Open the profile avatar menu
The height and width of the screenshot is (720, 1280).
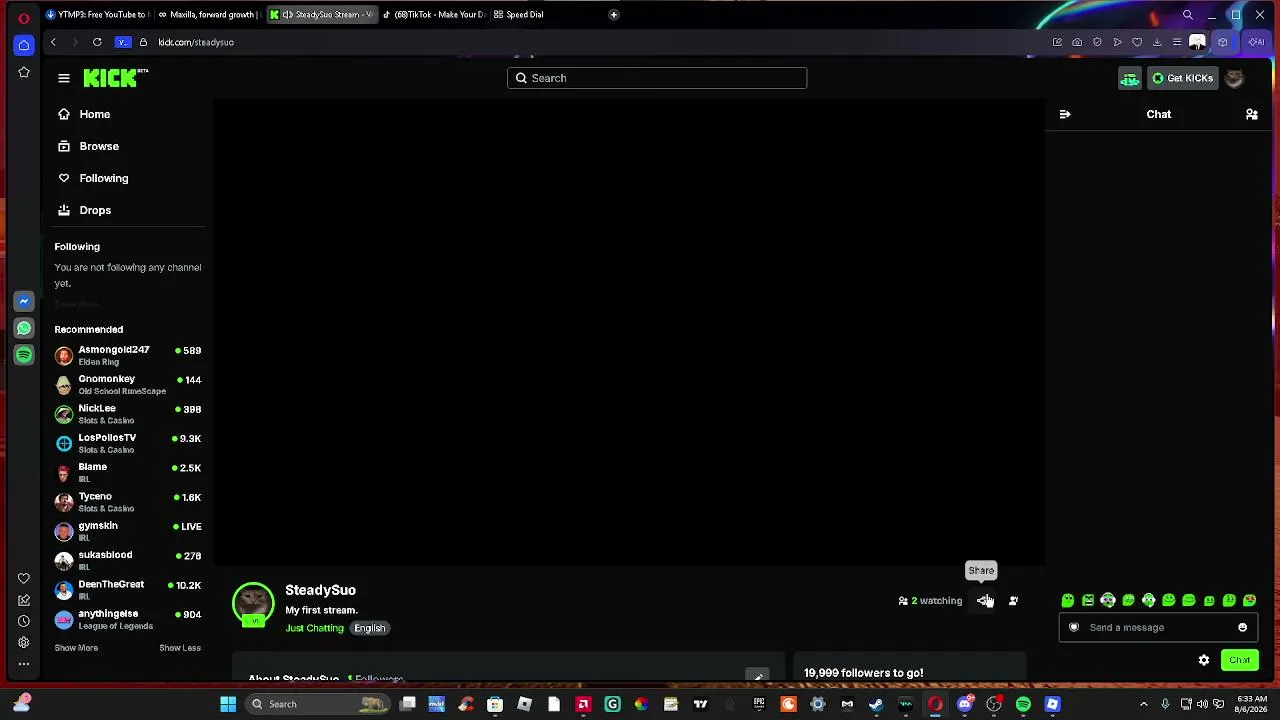pos(1235,78)
